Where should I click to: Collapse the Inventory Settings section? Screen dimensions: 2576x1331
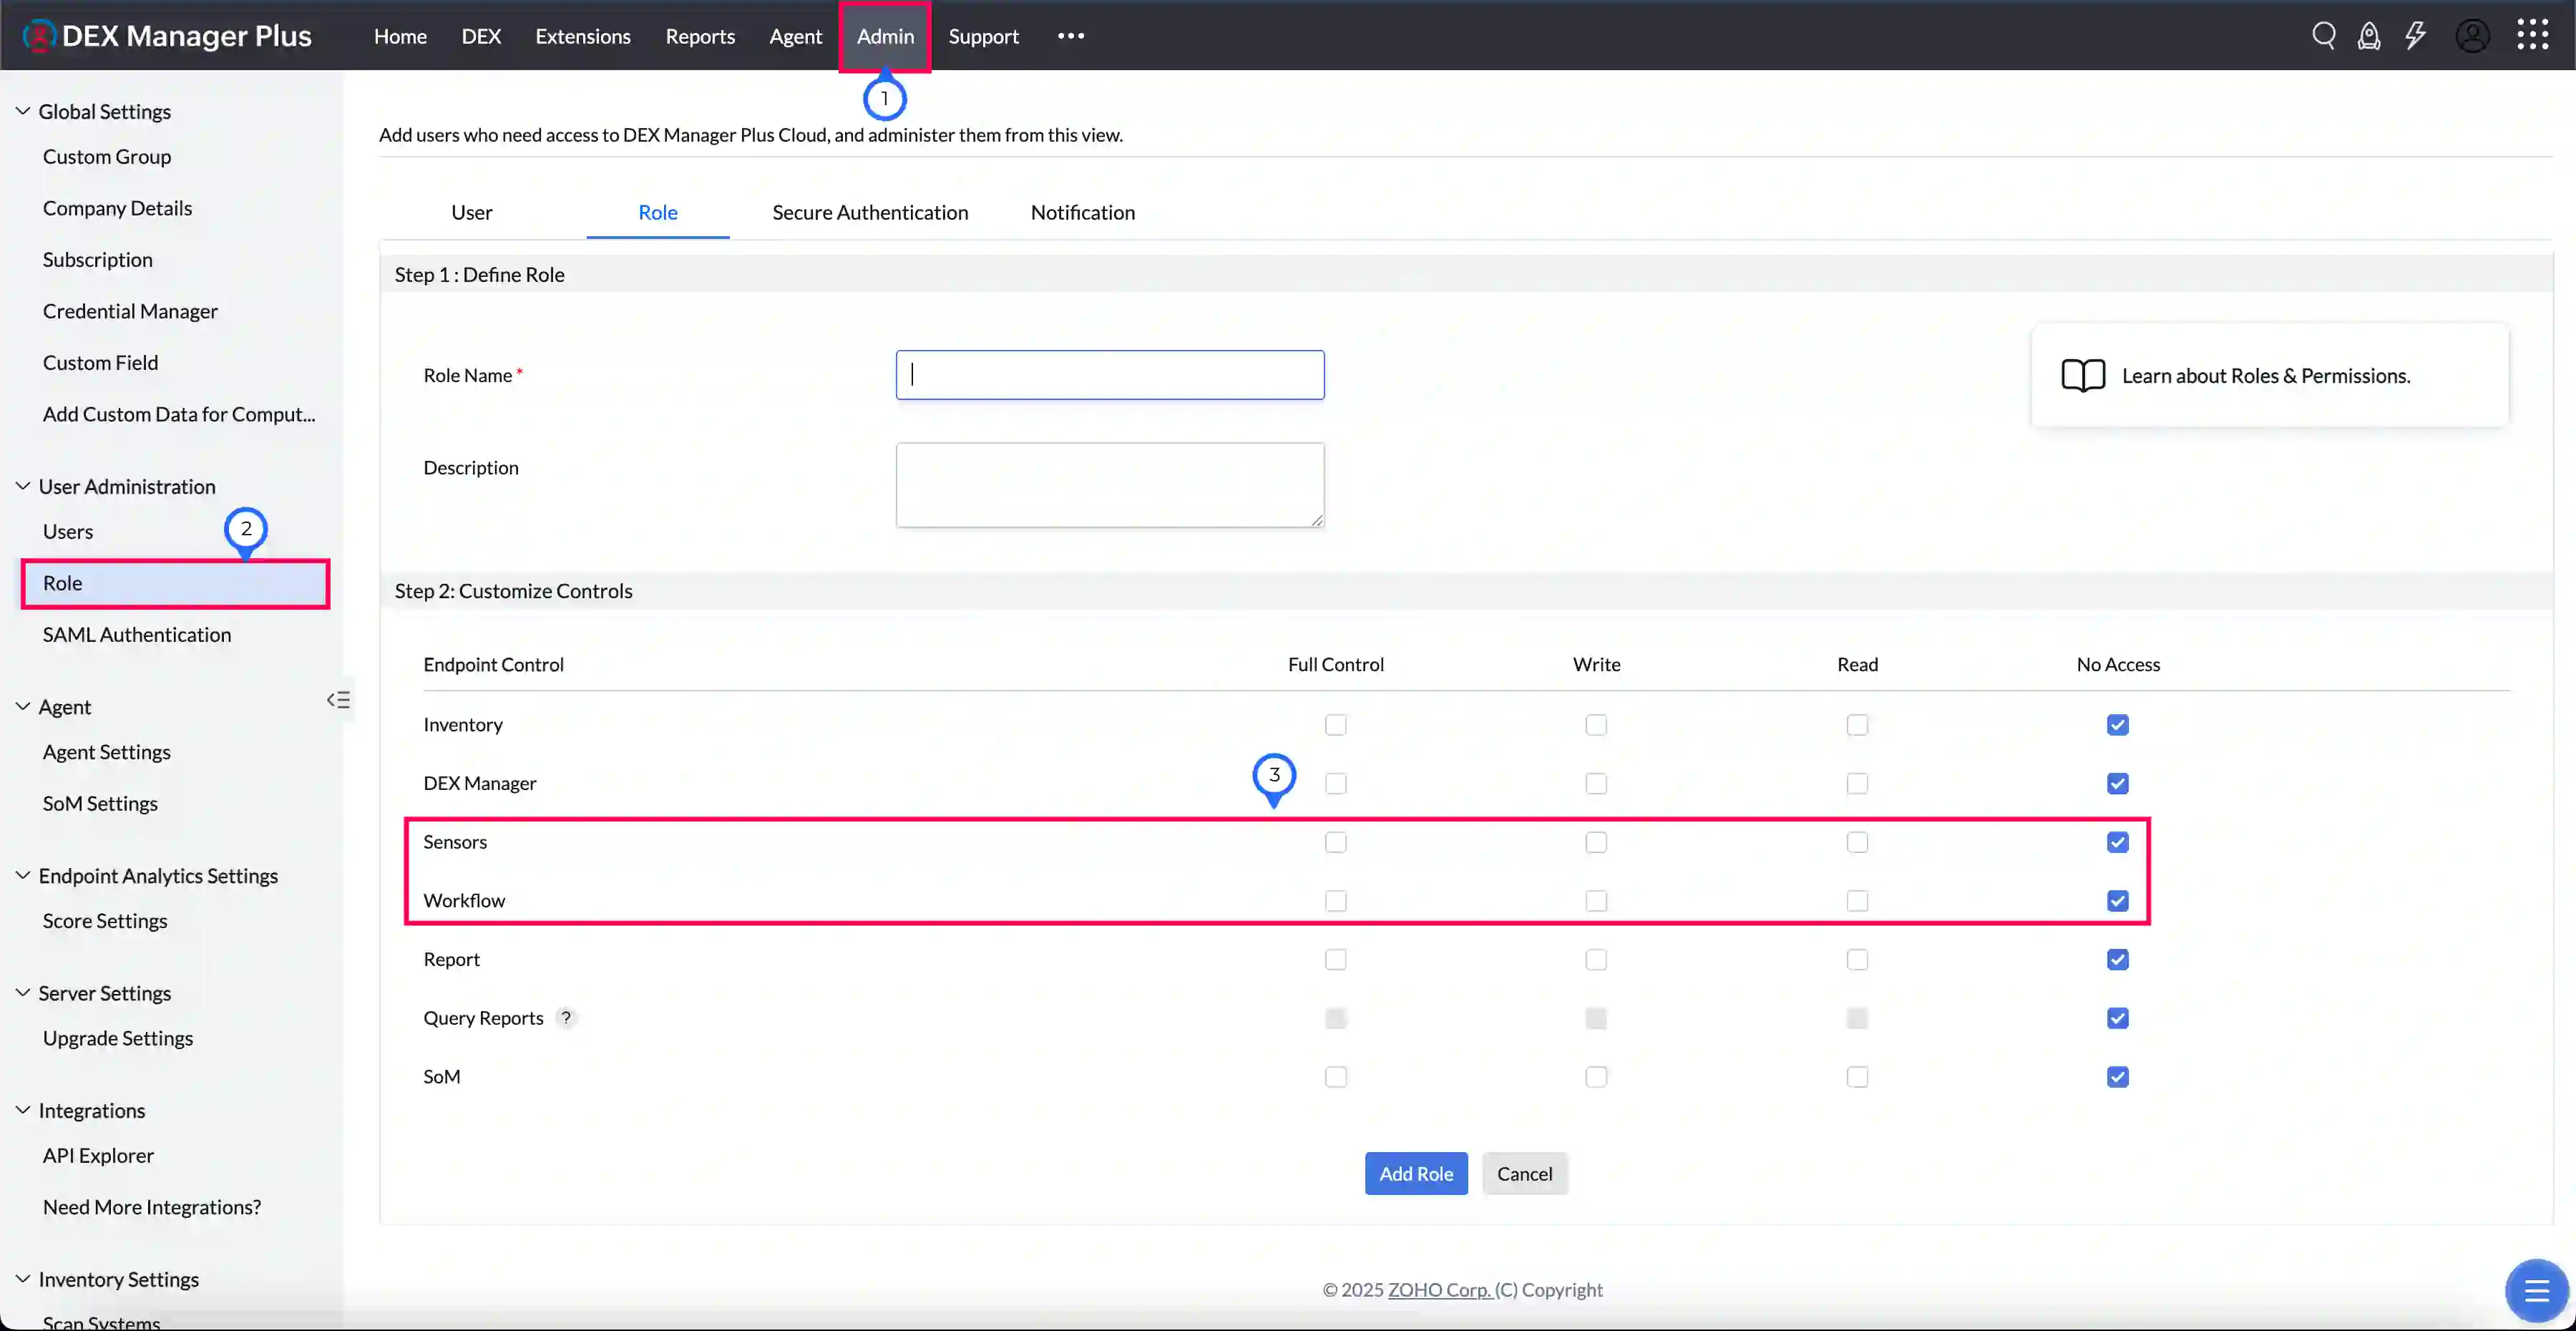[23, 1279]
